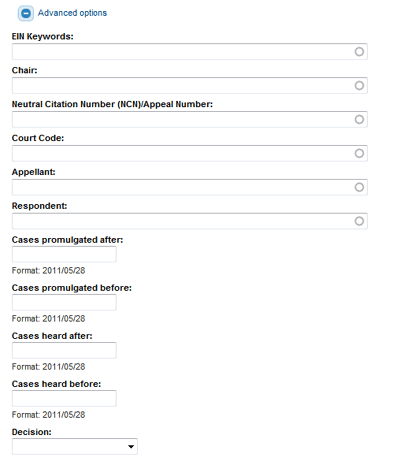Collapse the Advanced options section
The width and height of the screenshot is (400, 465).
click(x=26, y=13)
